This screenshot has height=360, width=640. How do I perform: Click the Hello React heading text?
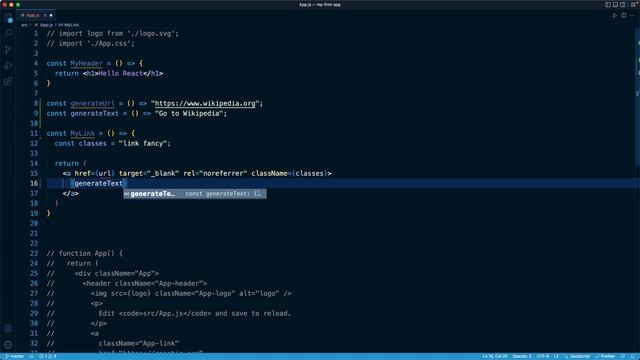pos(120,73)
